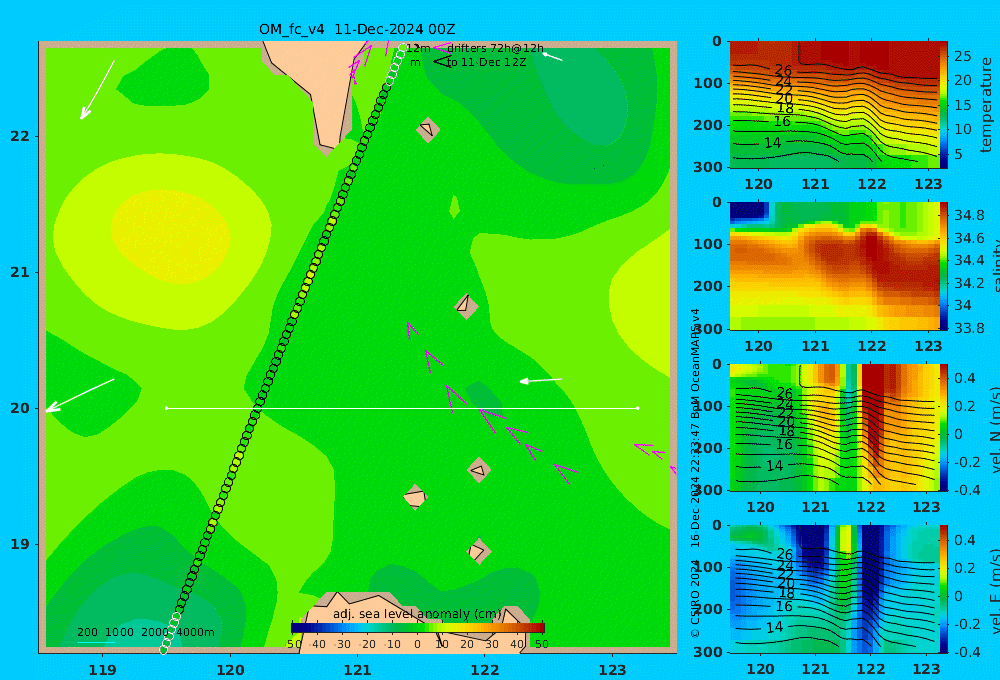Click the right endpoint of the white transect line
Image resolution: width=1000 pixels, height=680 pixels.
pos(638,408)
